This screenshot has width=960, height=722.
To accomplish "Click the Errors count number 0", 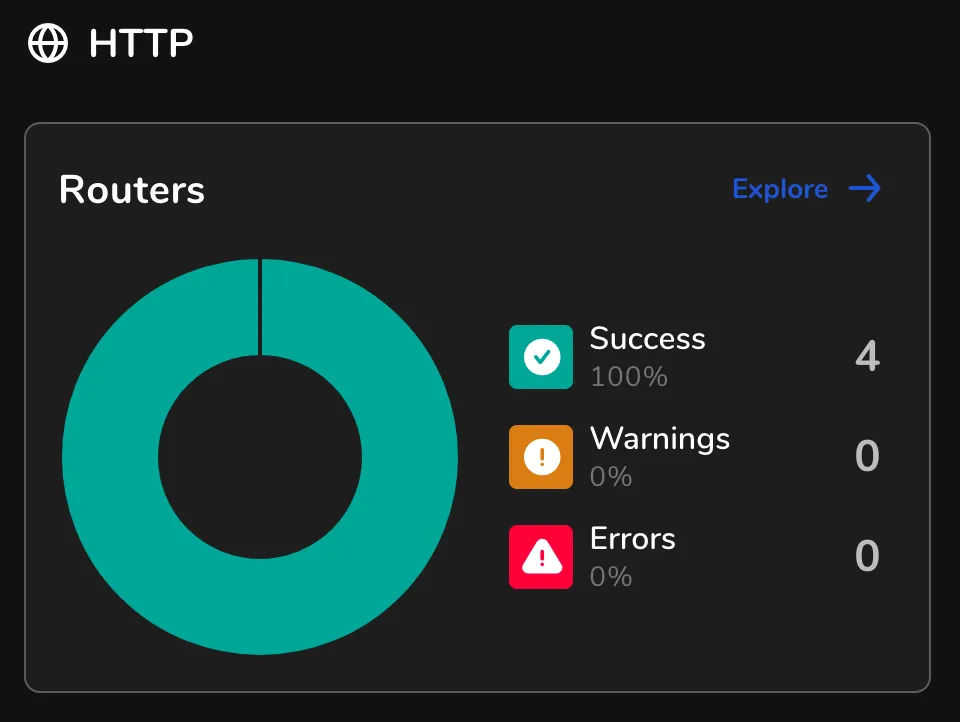I will (867, 557).
